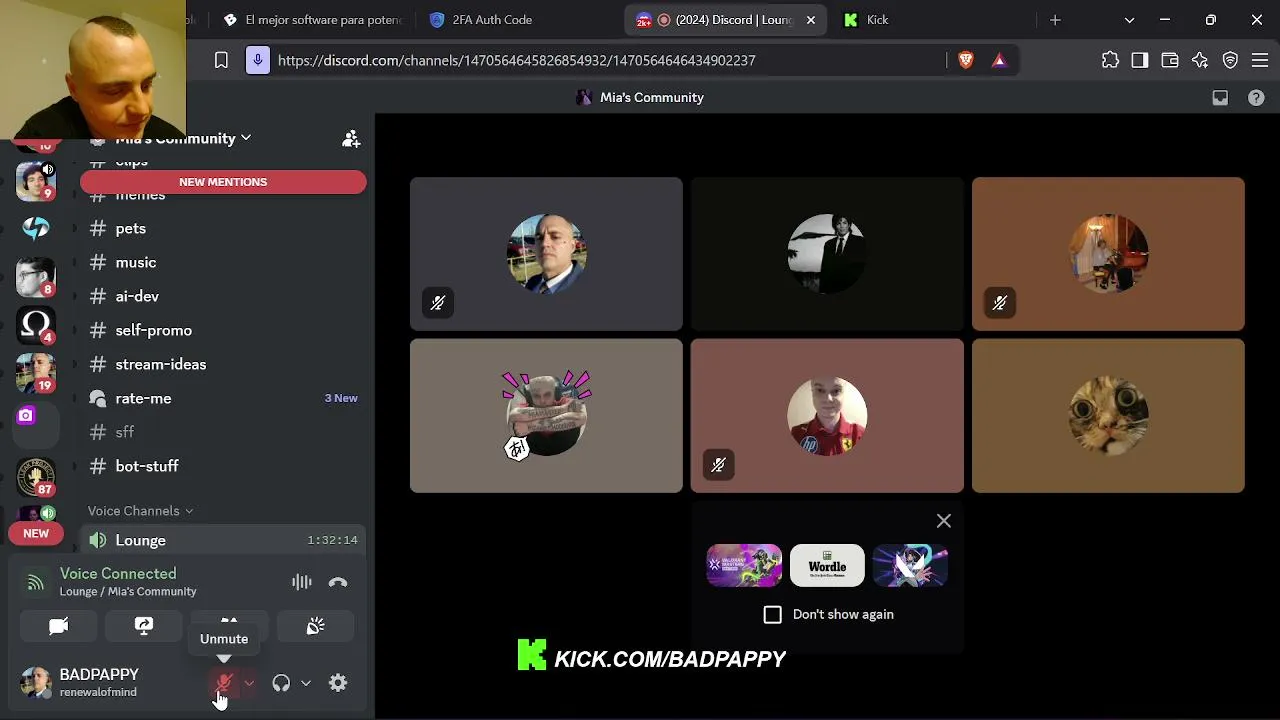The width and height of the screenshot is (1280, 720).
Task: Jump to NEW MENTIONS
Action: (223, 182)
